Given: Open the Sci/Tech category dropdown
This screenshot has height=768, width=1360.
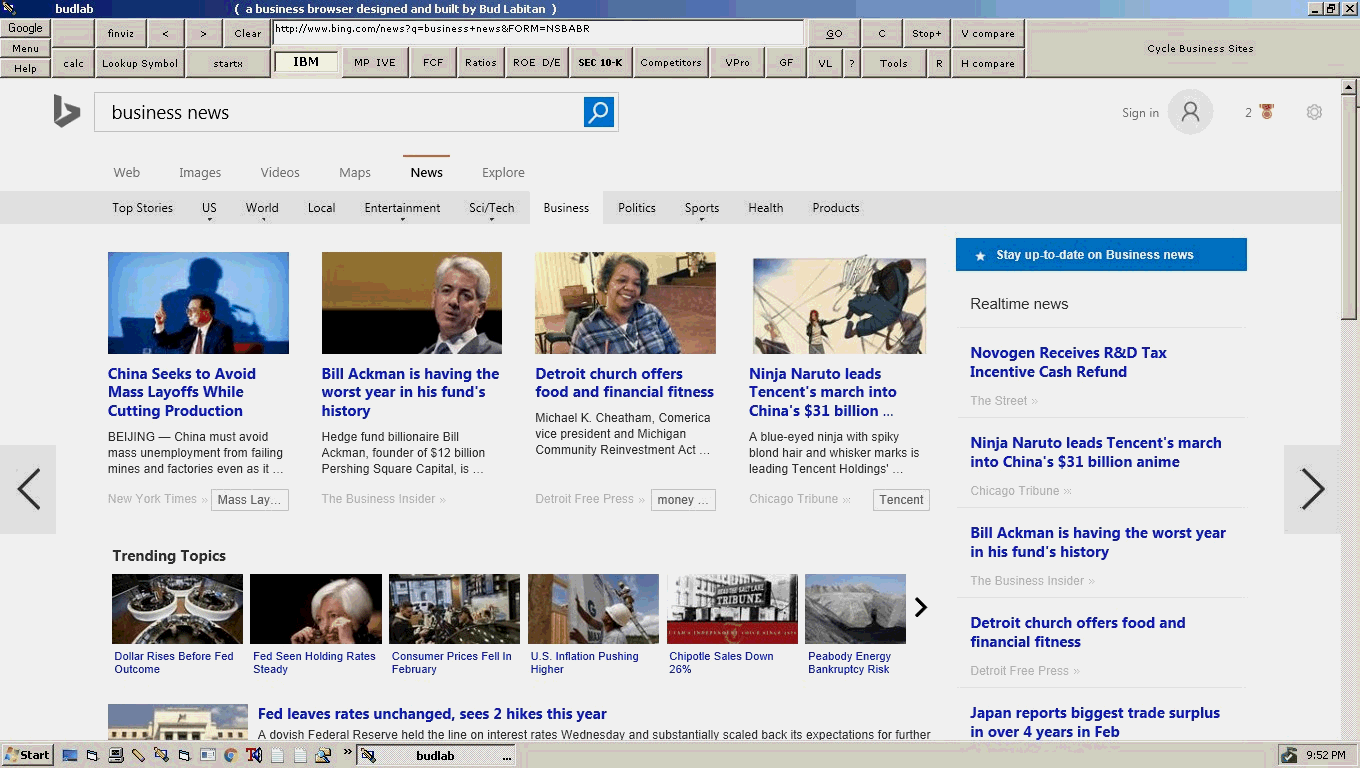Looking at the screenshot, I should 491,208.
